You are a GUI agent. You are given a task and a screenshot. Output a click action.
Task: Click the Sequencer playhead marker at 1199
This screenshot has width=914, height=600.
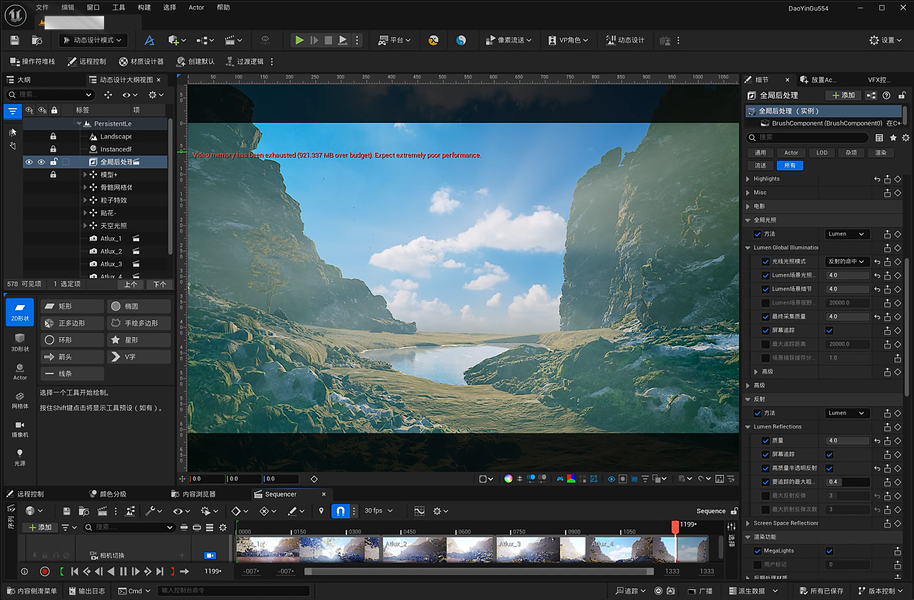point(675,526)
